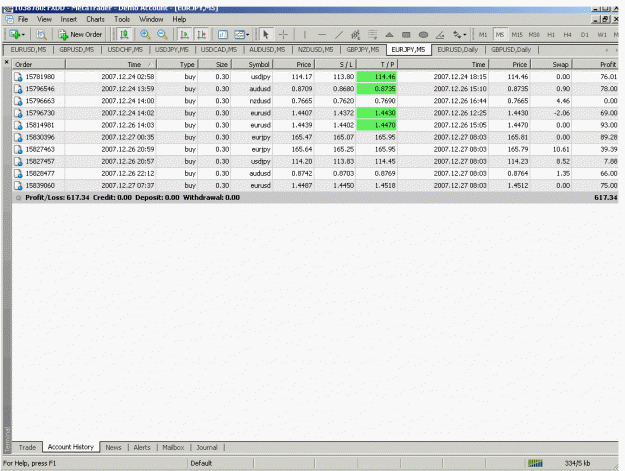Viewport: 625px width, 471px height.
Task: Select the Profit/Loss: 617.34 summary row
Action: tap(315, 198)
